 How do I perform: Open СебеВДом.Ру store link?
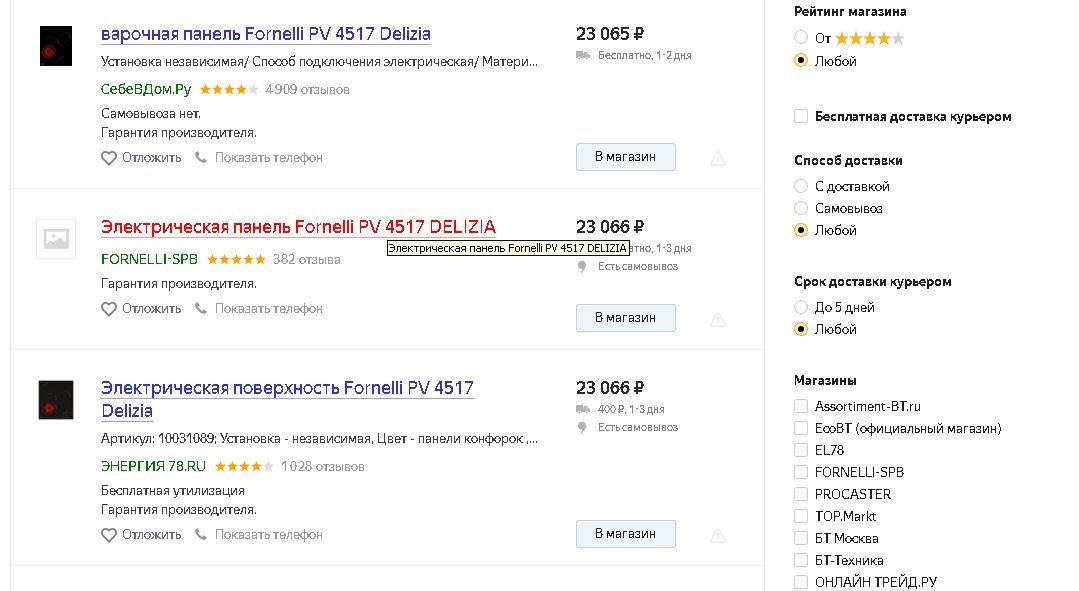[146, 89]
